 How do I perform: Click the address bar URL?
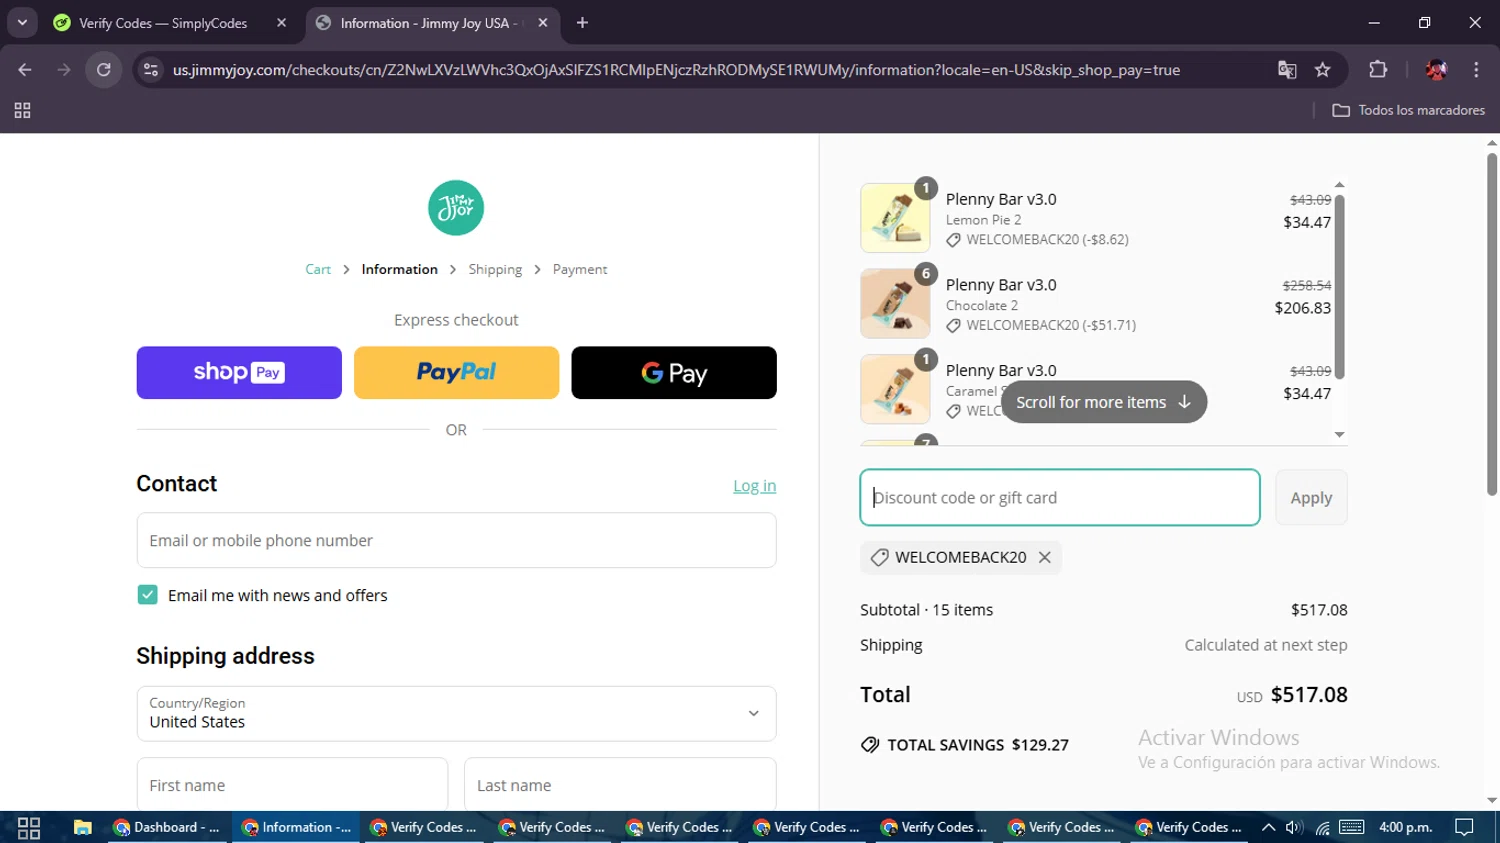tap(676, 70)
